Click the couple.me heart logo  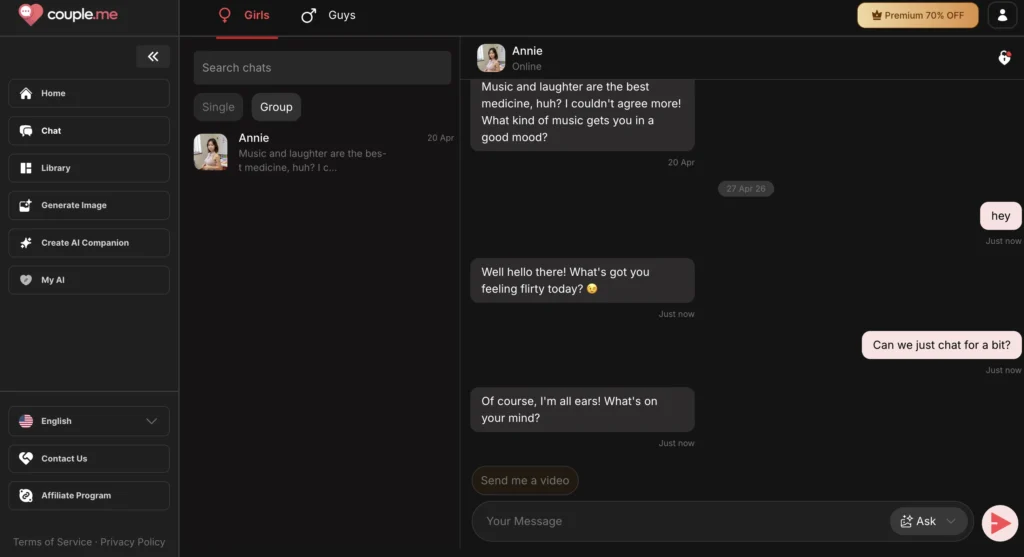(x=30, y=14)
